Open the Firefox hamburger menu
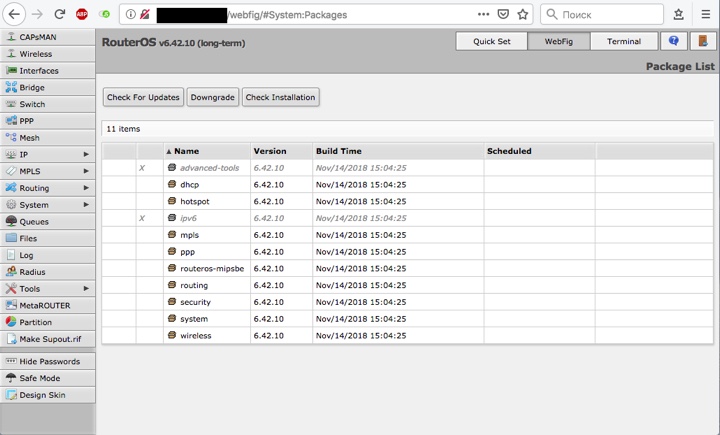Viewport: 720px width, 435px height. (x=706, y=15)
